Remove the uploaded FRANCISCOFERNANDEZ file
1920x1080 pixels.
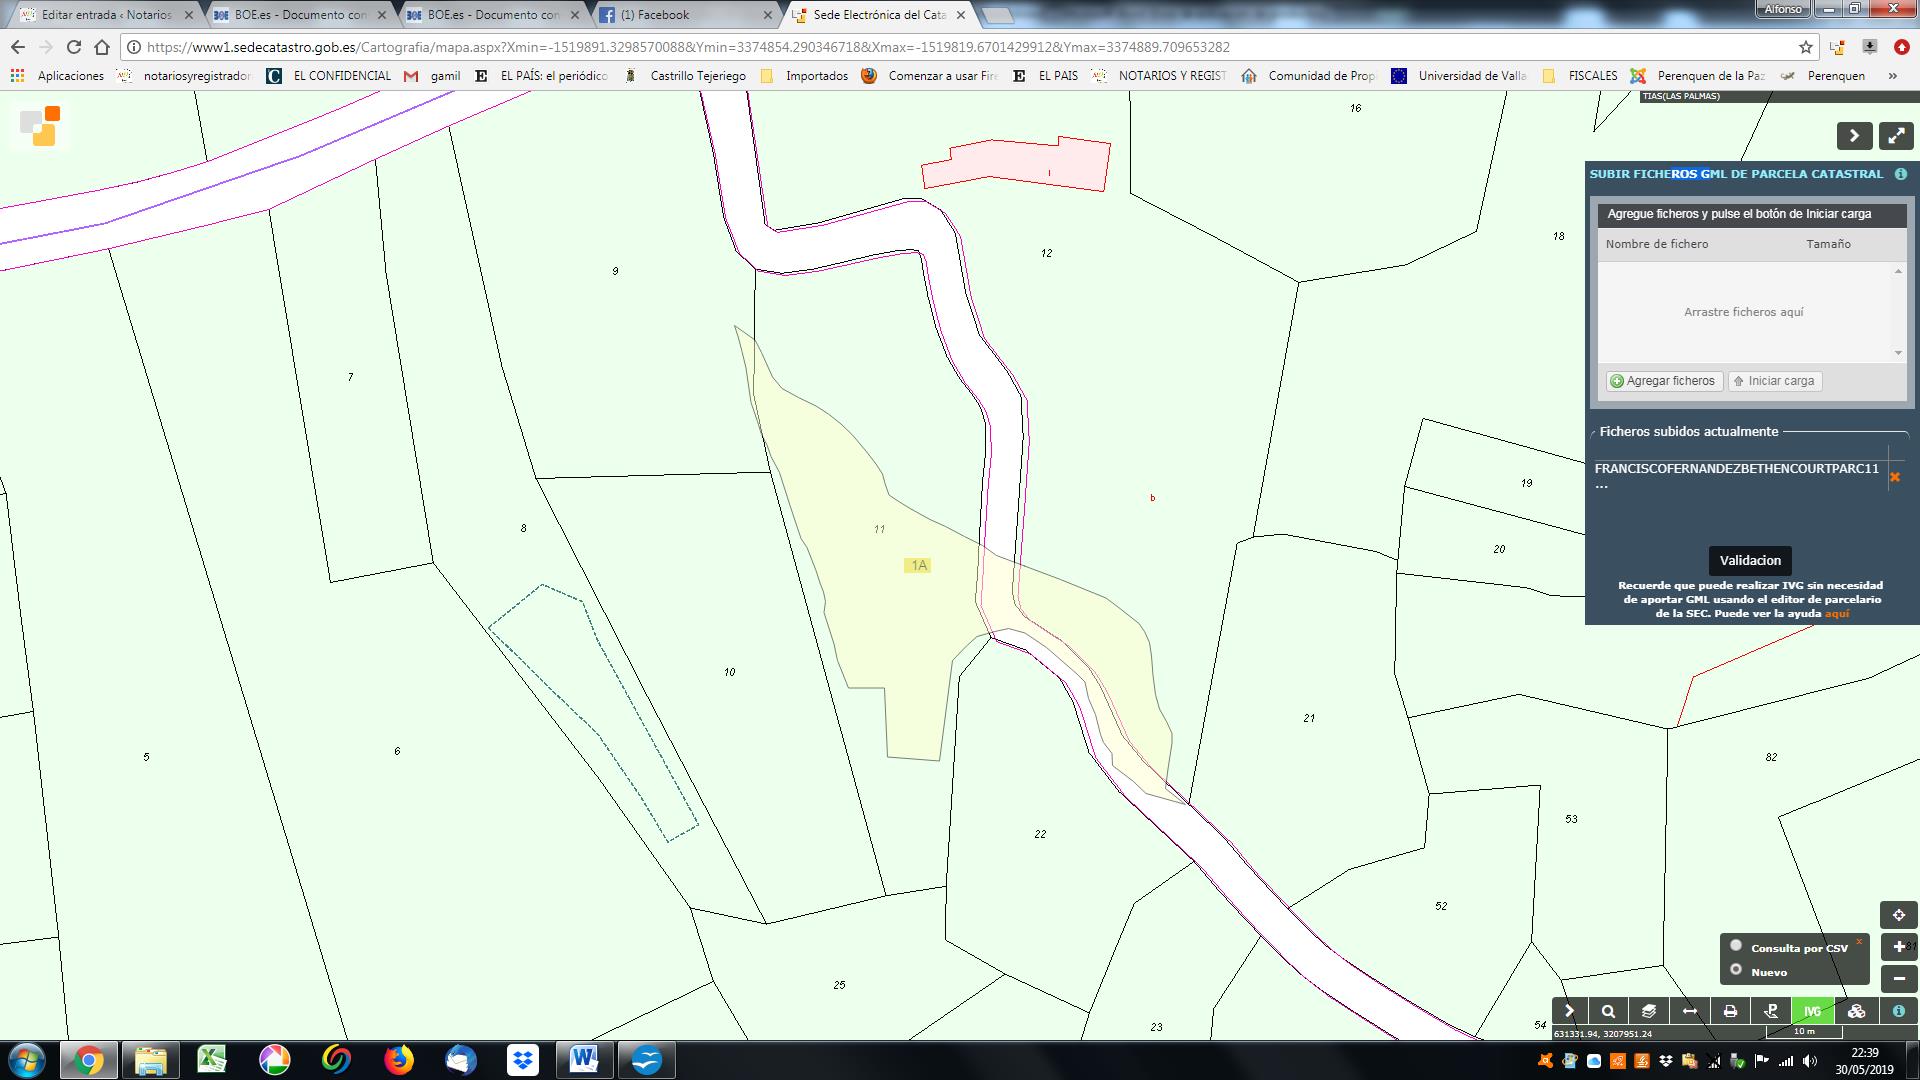click(1894, 477)
